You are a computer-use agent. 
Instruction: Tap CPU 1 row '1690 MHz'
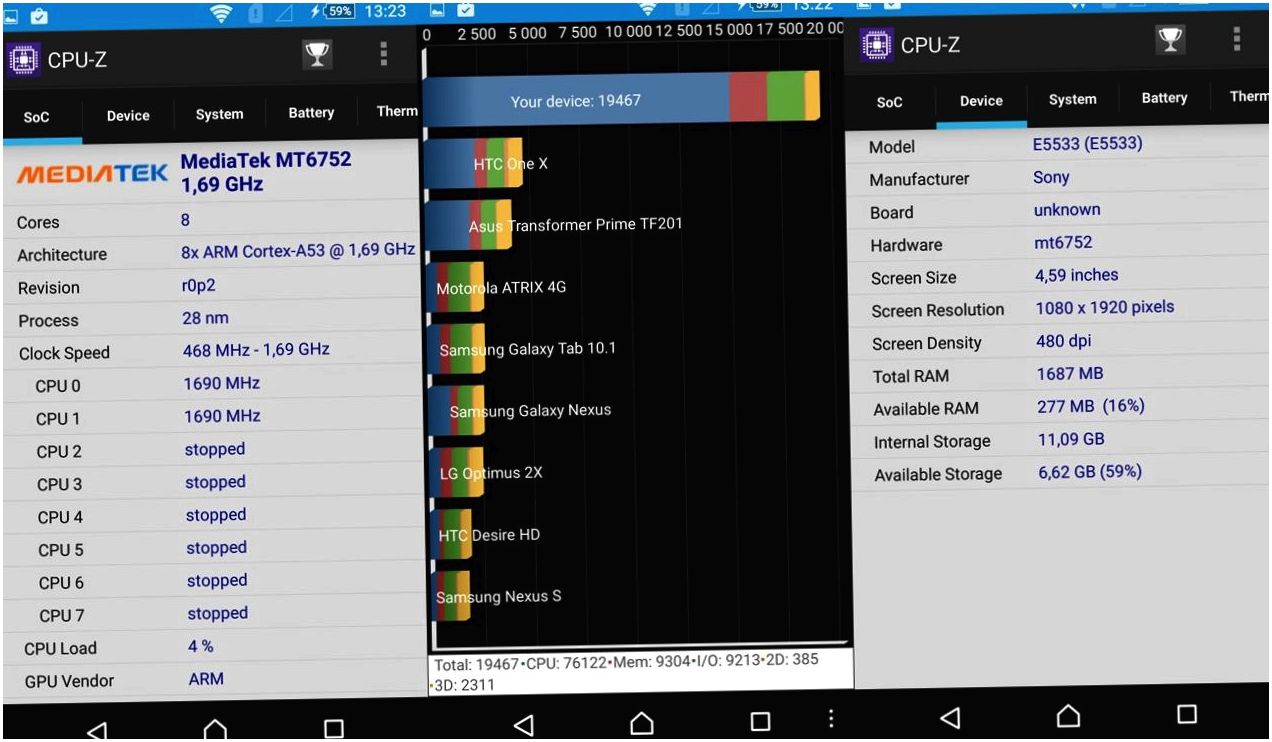point(222,416)
